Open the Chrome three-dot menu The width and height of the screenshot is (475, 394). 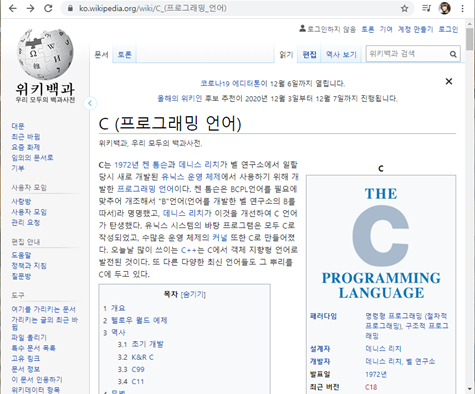(x=463, y=8)
